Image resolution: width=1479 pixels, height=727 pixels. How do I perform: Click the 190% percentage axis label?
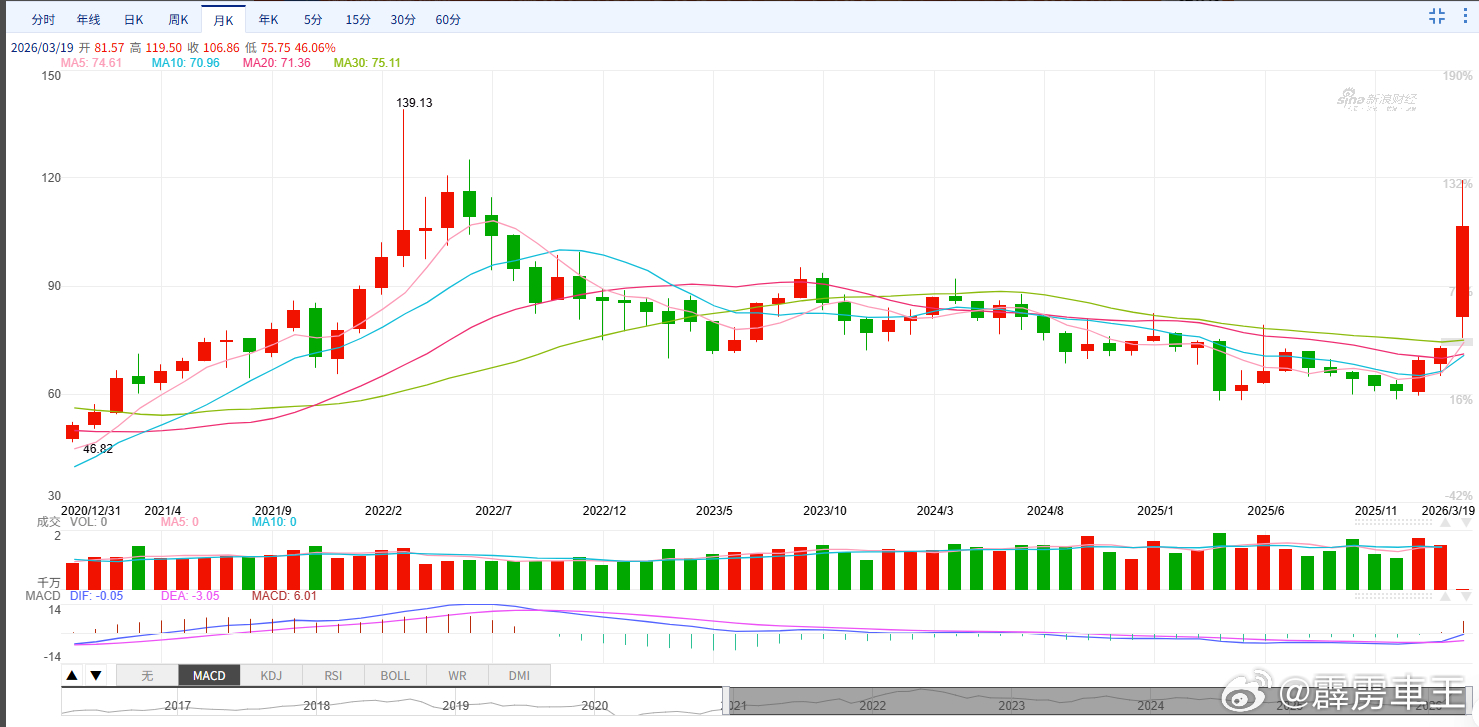(x=1459, y=76)
